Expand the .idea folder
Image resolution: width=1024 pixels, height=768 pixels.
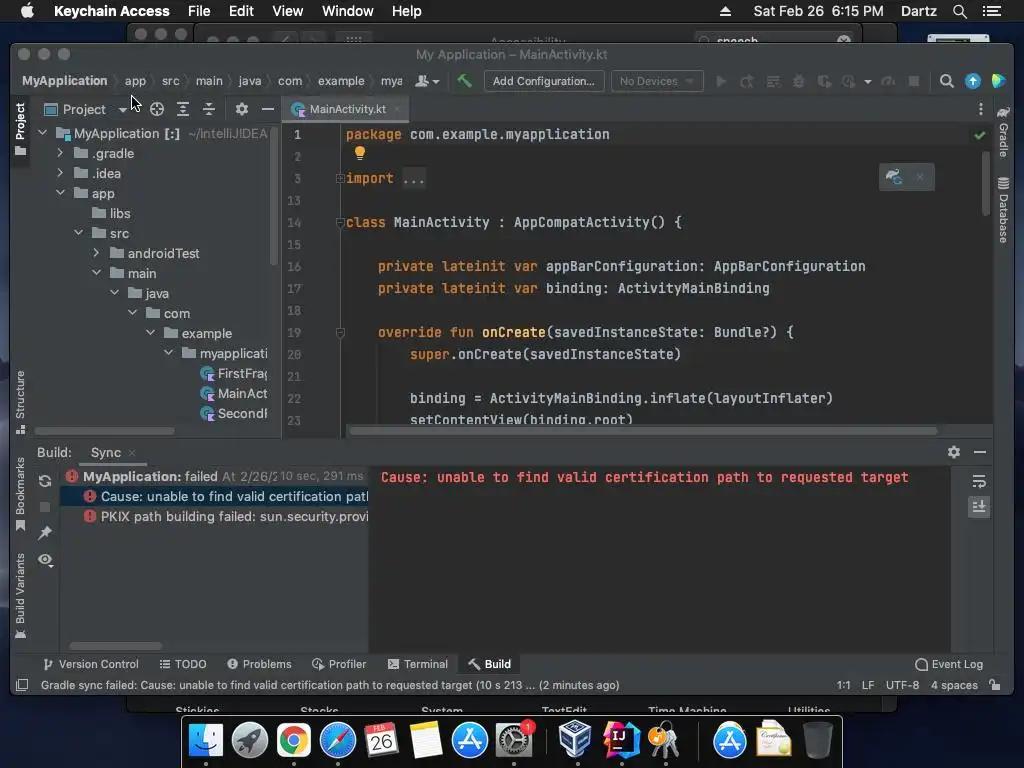point(60,173)
